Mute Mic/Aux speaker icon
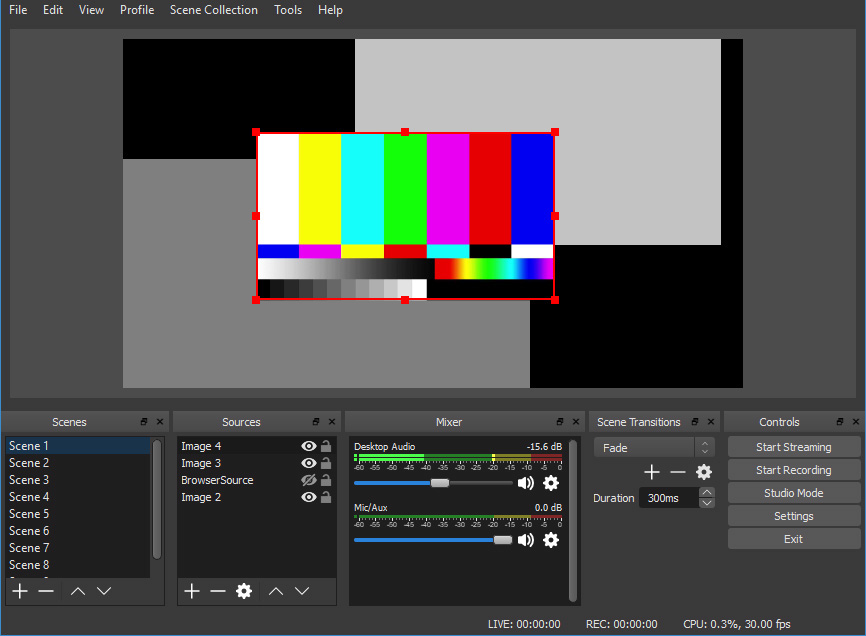Image resolution: width=866 pixels, height=636 pixels. pyautogui.click(x=526, y=540)
